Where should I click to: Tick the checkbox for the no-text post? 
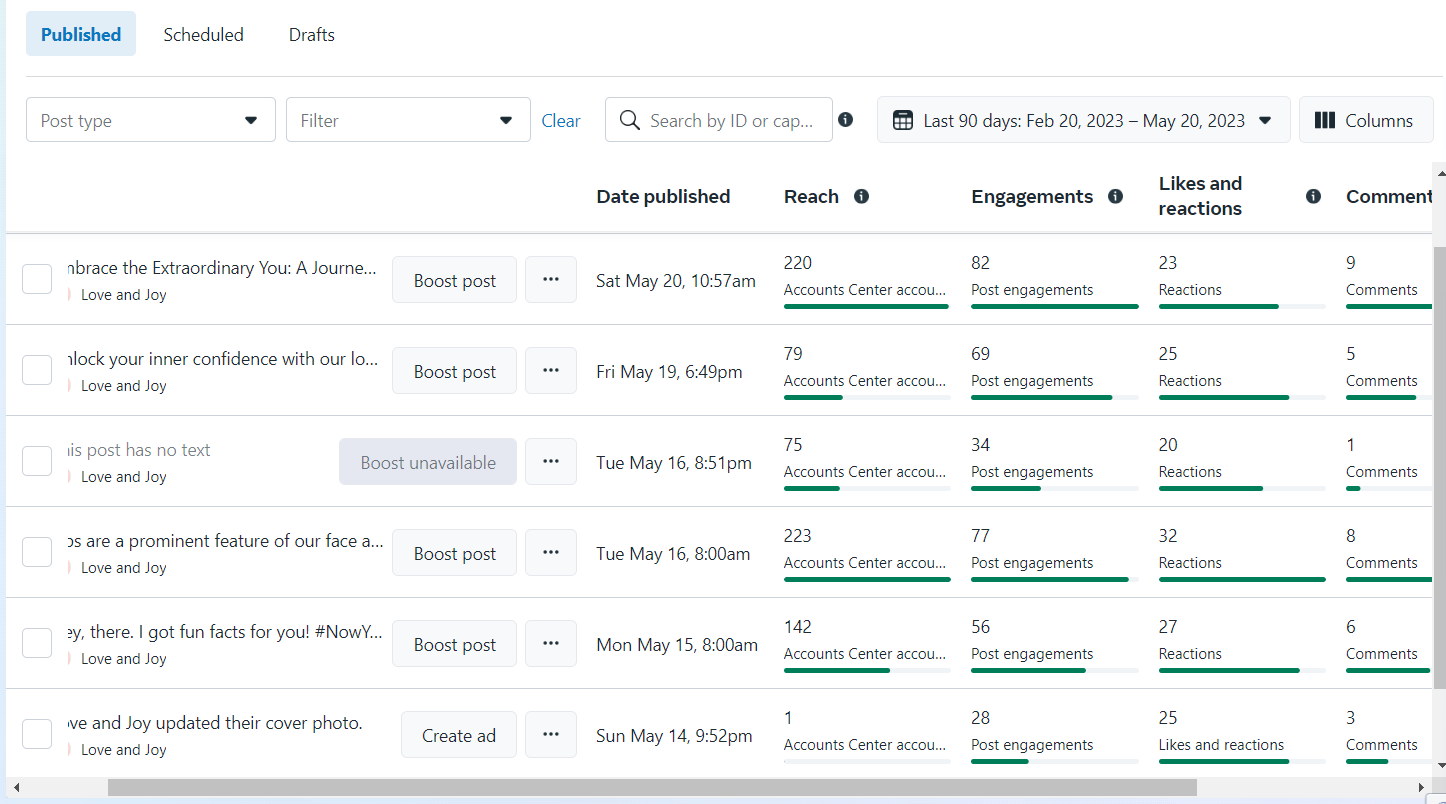point(37,462)
